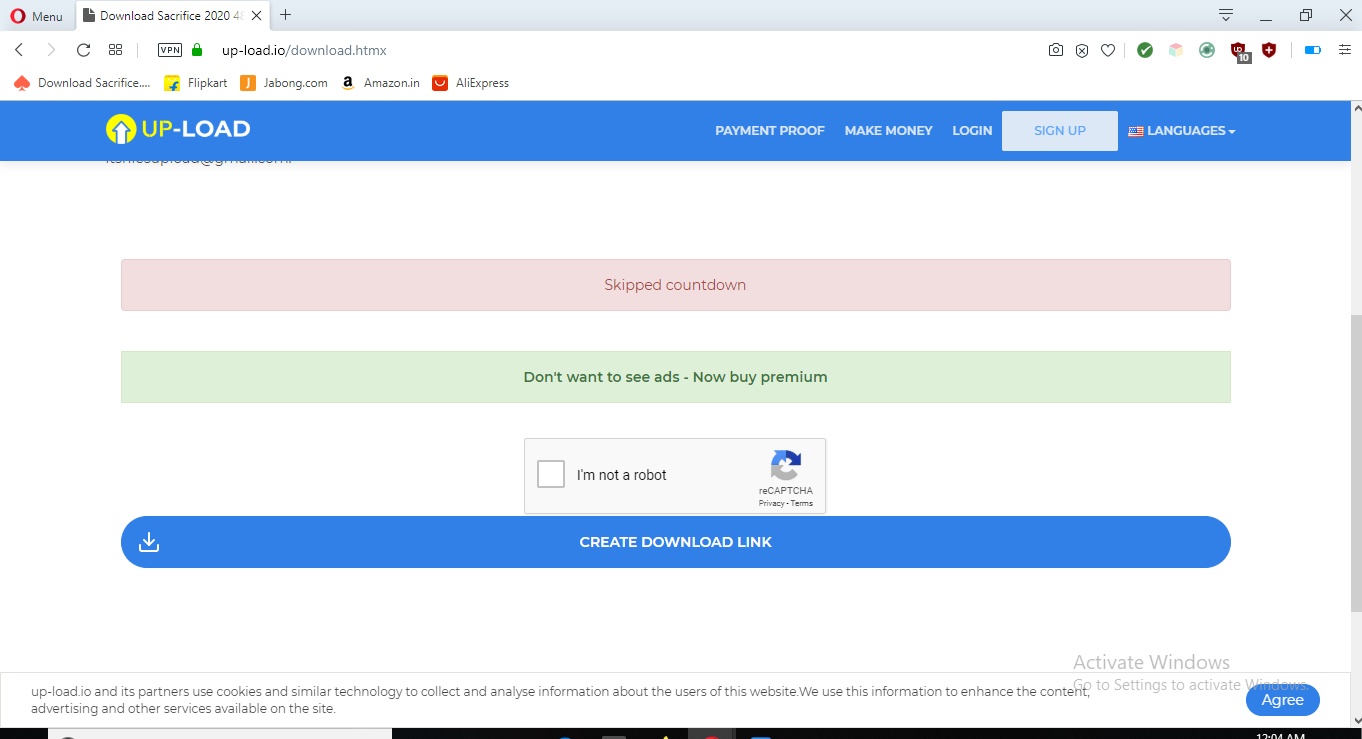Open the browser settings sliders icon
This screenshot has width=1362, height=739.
click(x=1343, y=49)
